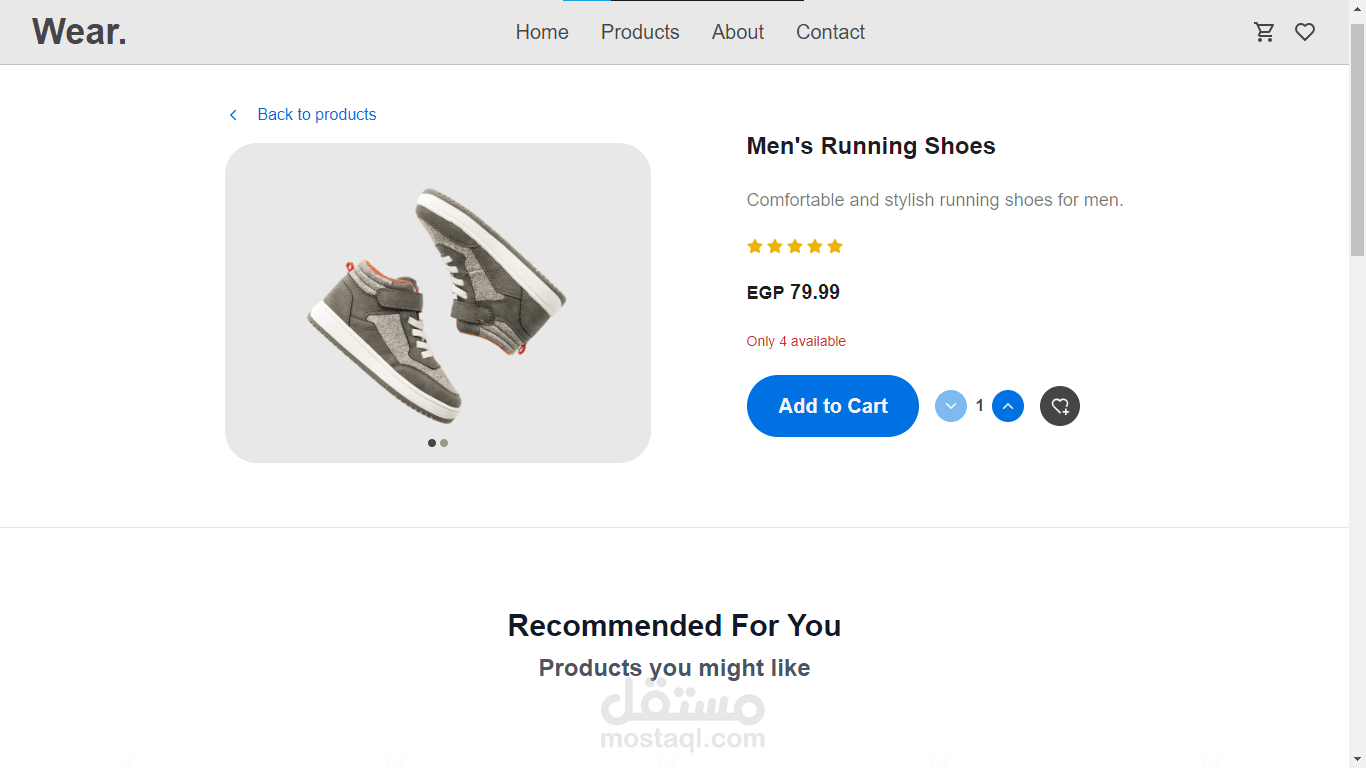Screen dimensions: 1366x768
Task: Increase quantity with the up chevron
Action: (1008, 406)
